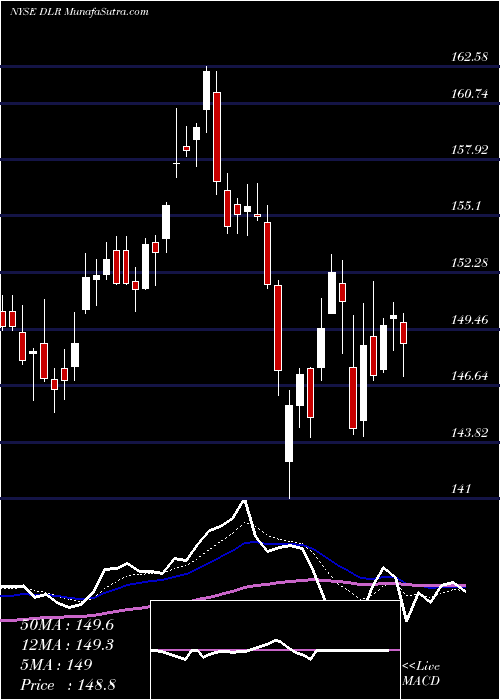The height and width of the screenshot is (700, 500).
Task: Click the 149.46 price level label
Action: pyautogui.click(x=470, y=319)
